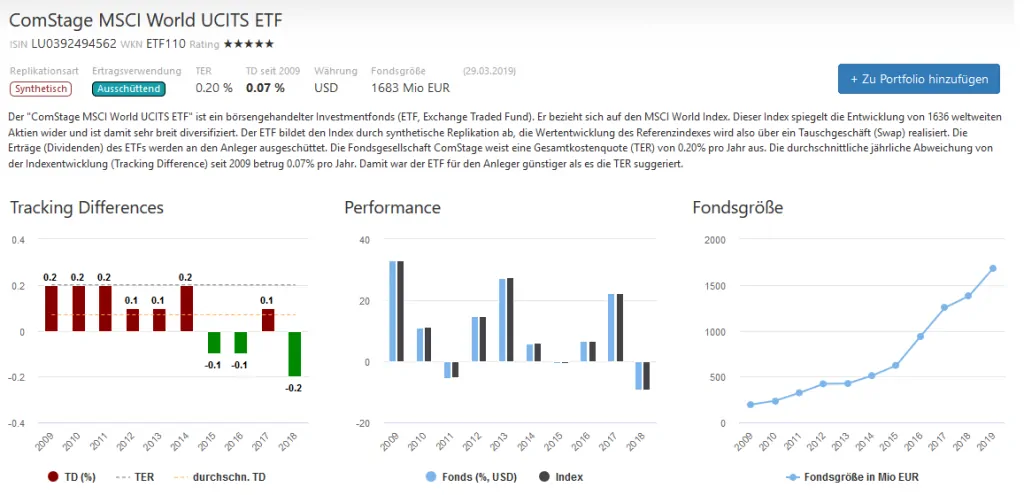Select the green 2018 tracking difference bar
This screenshot has height=495, width=1024.
pyautogui.click(x=295, y=354)
